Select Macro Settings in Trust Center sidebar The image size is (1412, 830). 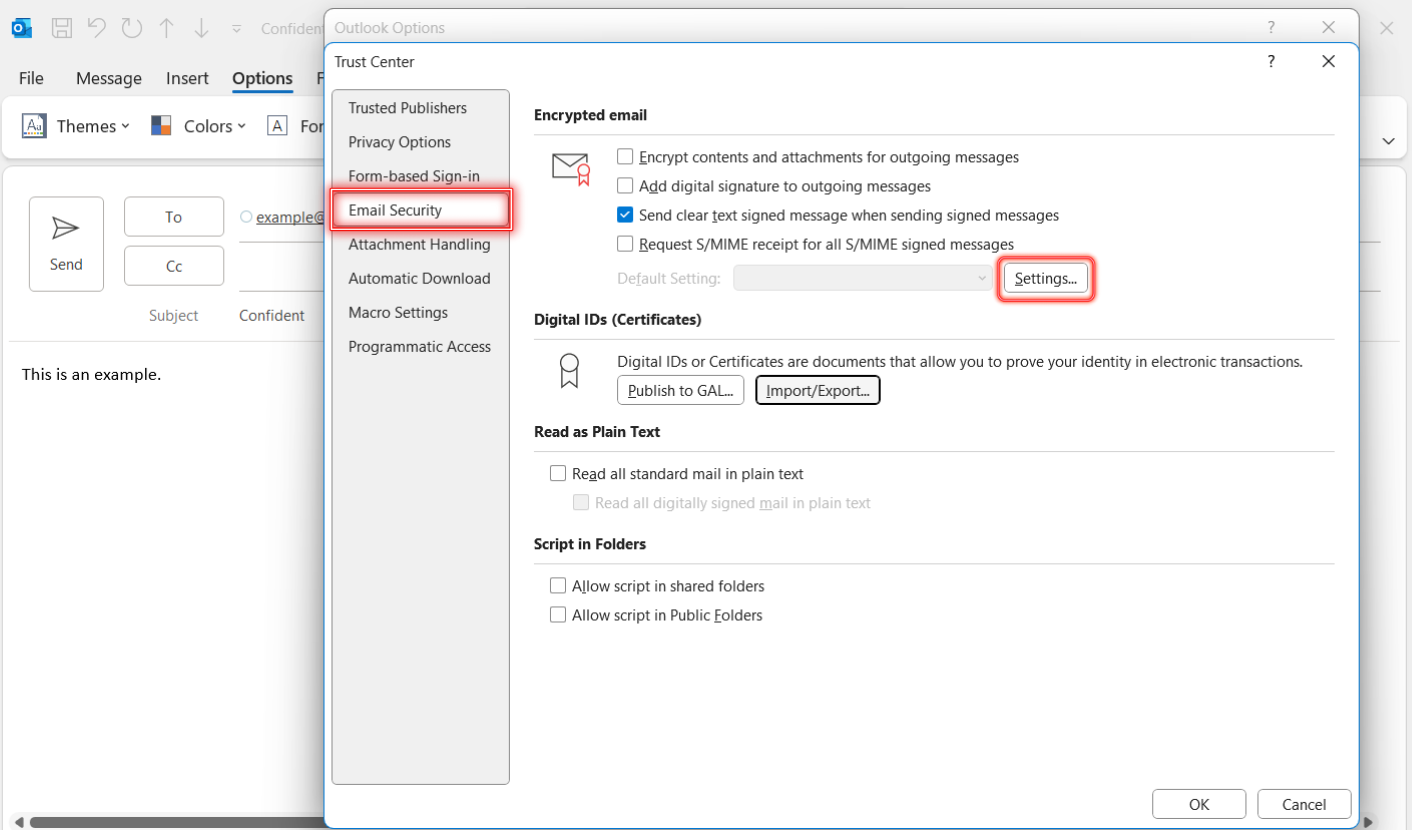coord(397,312)
